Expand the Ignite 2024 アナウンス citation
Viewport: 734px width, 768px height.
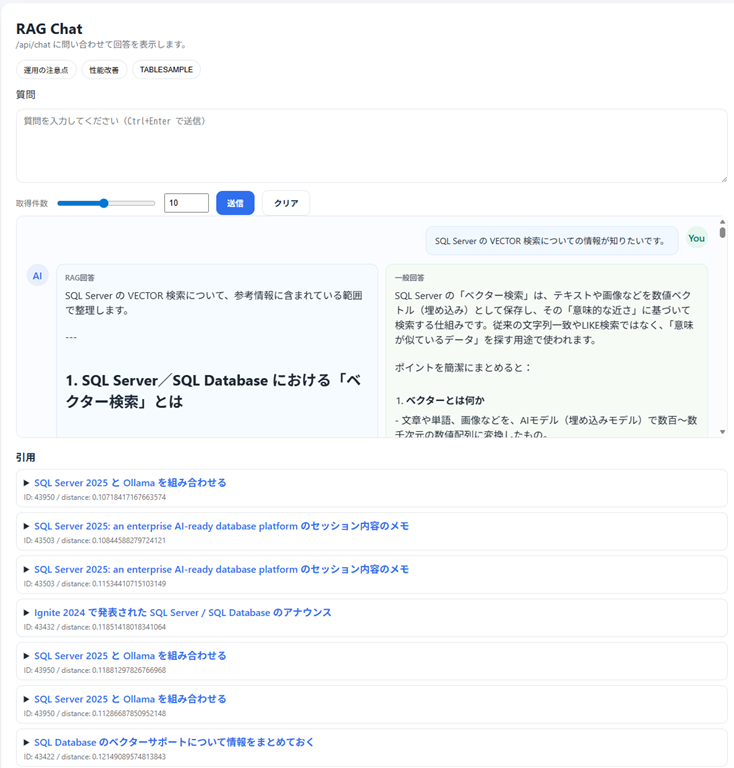(182, 612)
